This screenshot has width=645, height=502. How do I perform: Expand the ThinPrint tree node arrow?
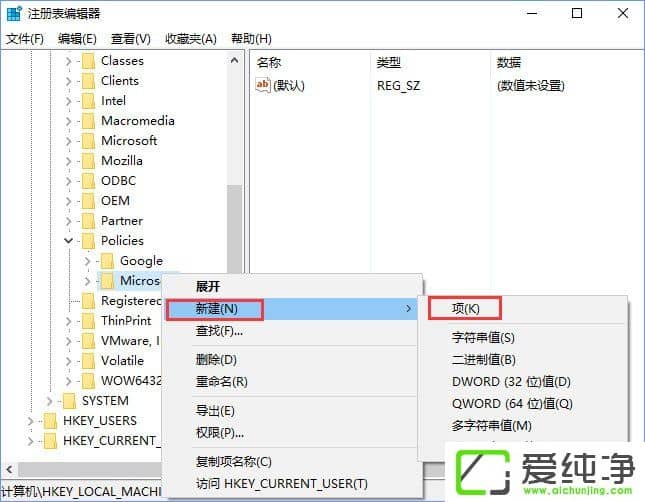point(69,321)
